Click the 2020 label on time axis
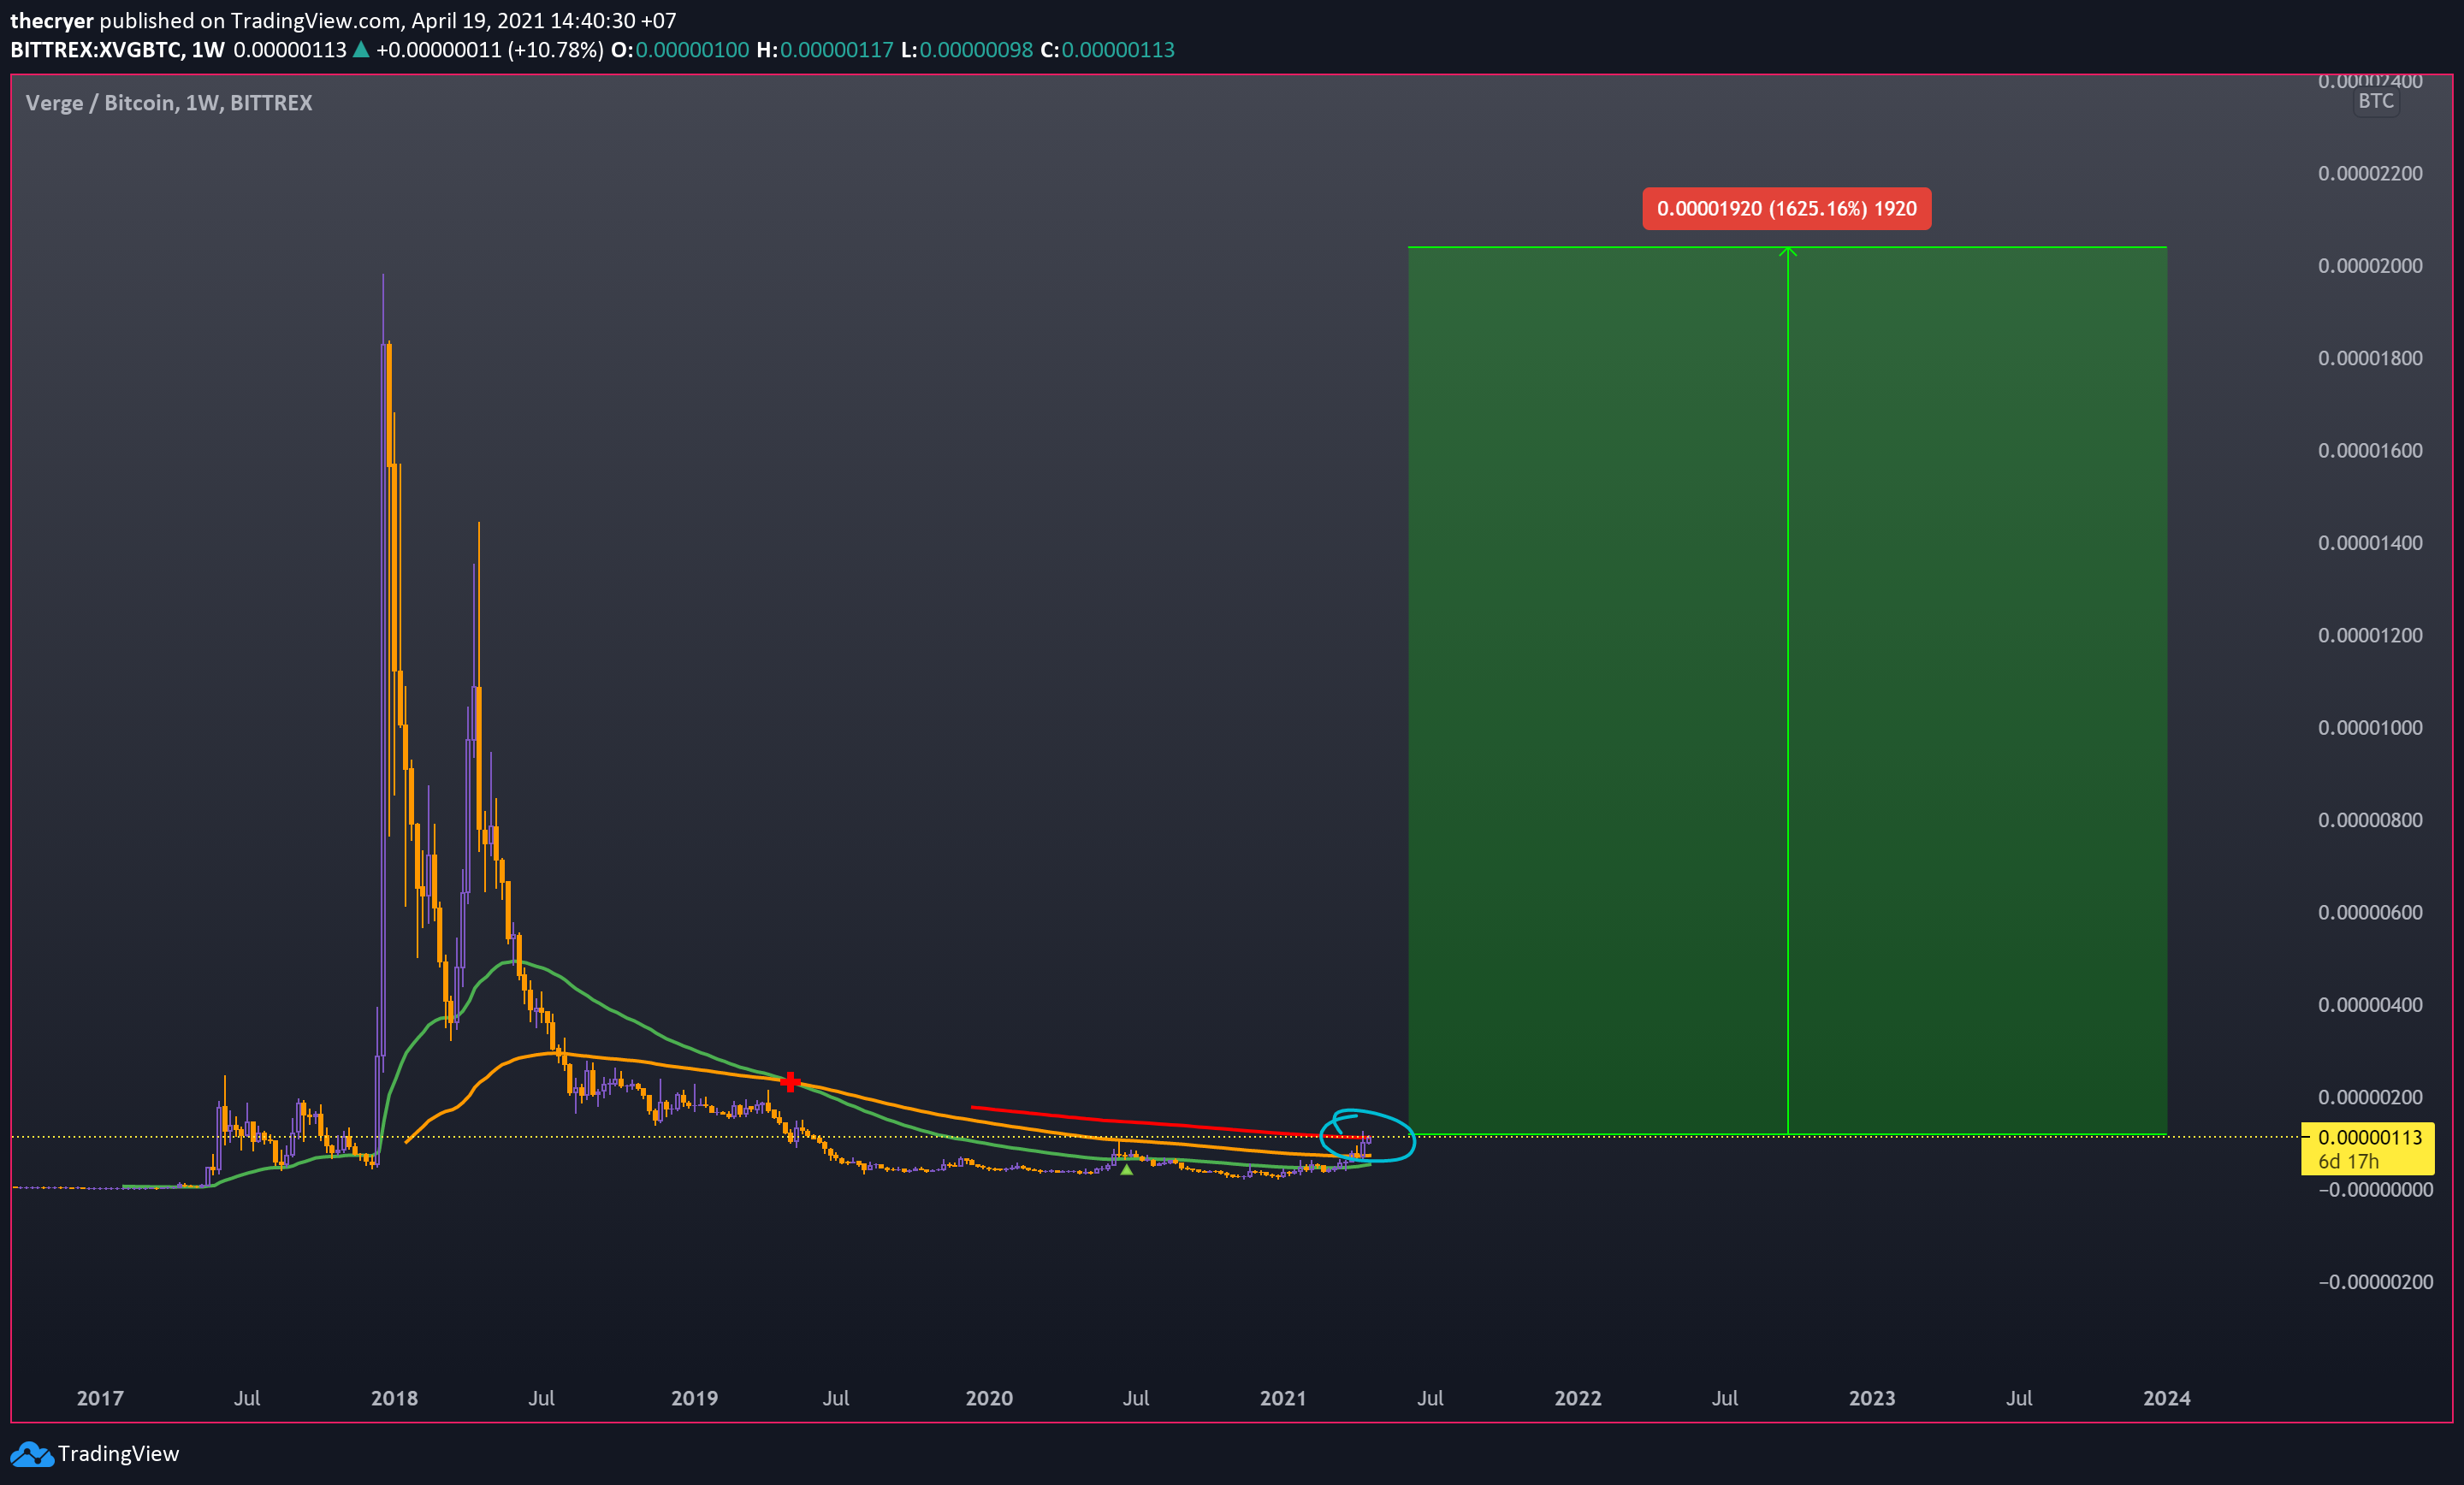 (x=989, y=1398)
